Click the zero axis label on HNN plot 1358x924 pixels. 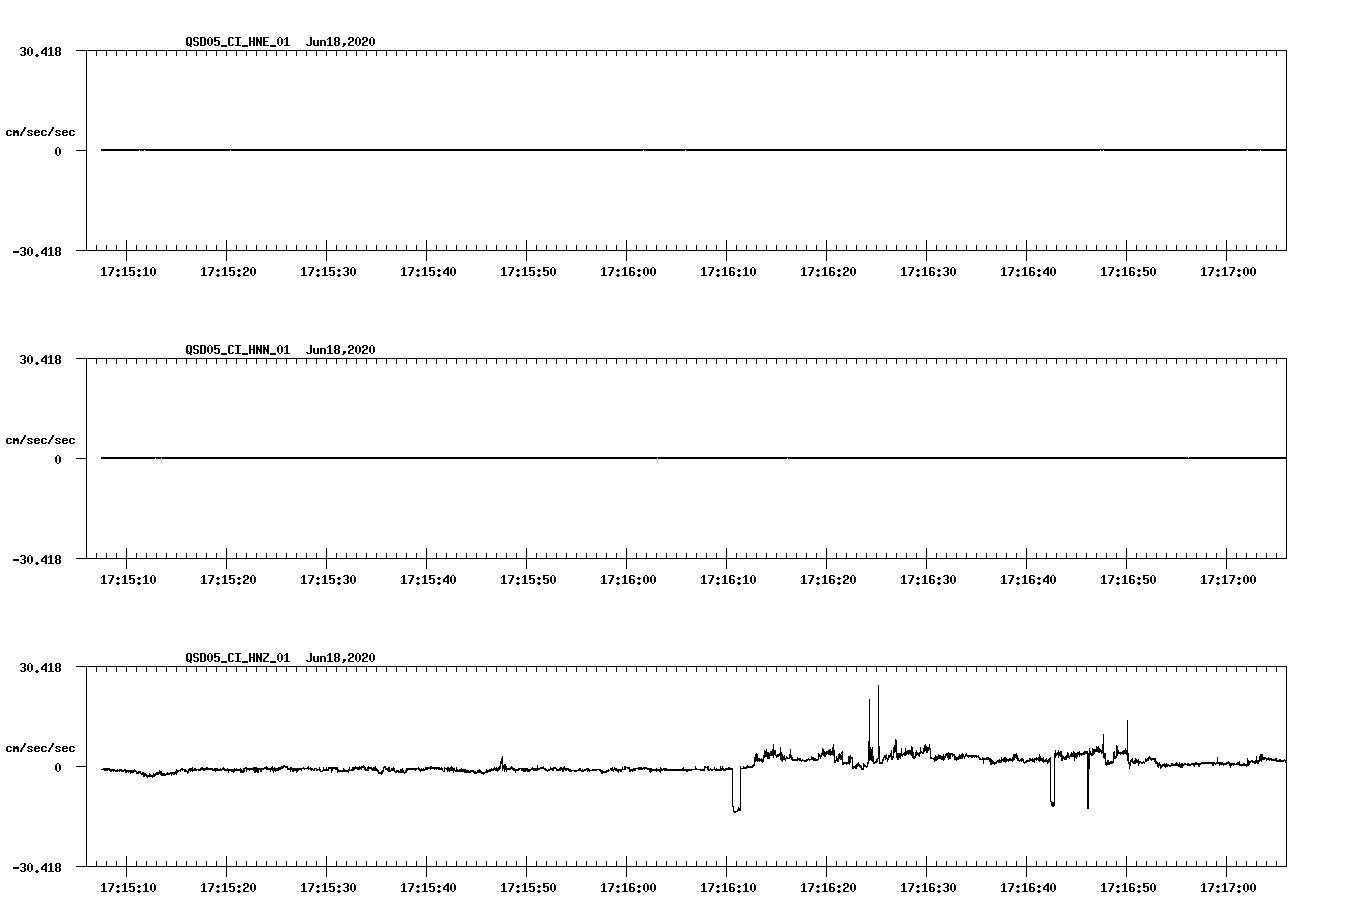click(58, 459)
